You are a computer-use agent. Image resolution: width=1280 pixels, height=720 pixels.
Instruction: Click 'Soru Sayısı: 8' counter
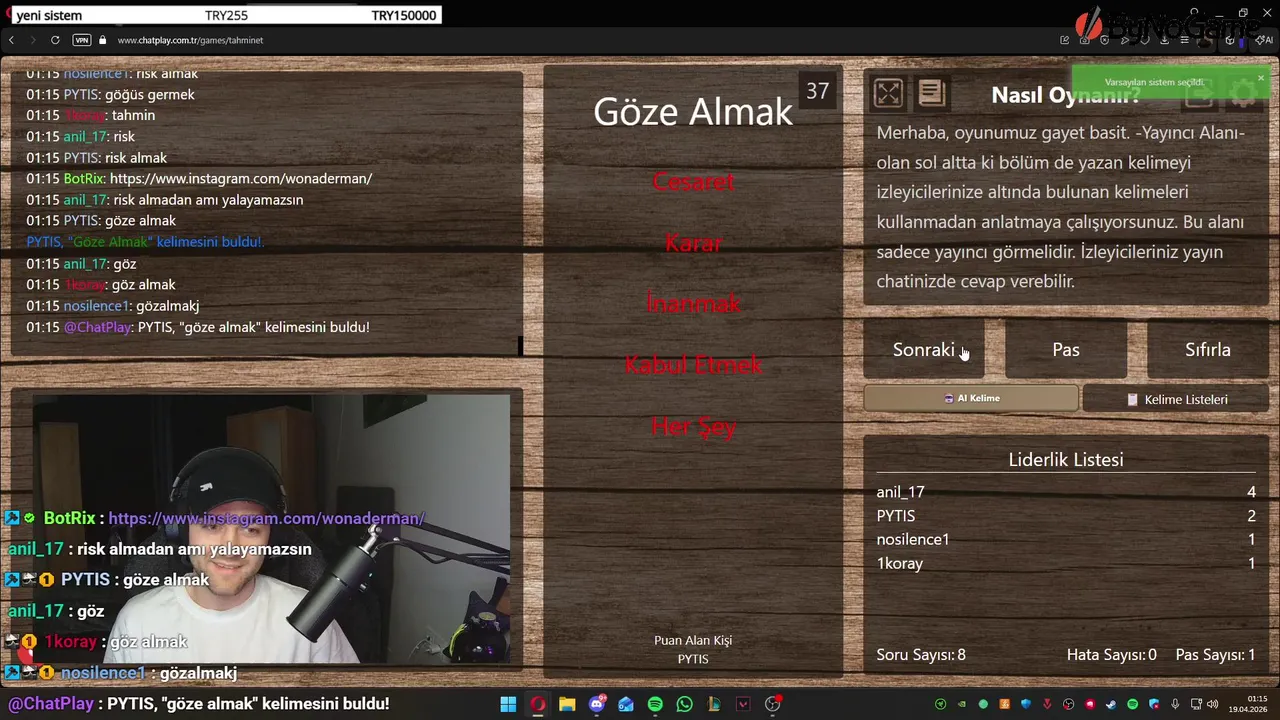921,655
